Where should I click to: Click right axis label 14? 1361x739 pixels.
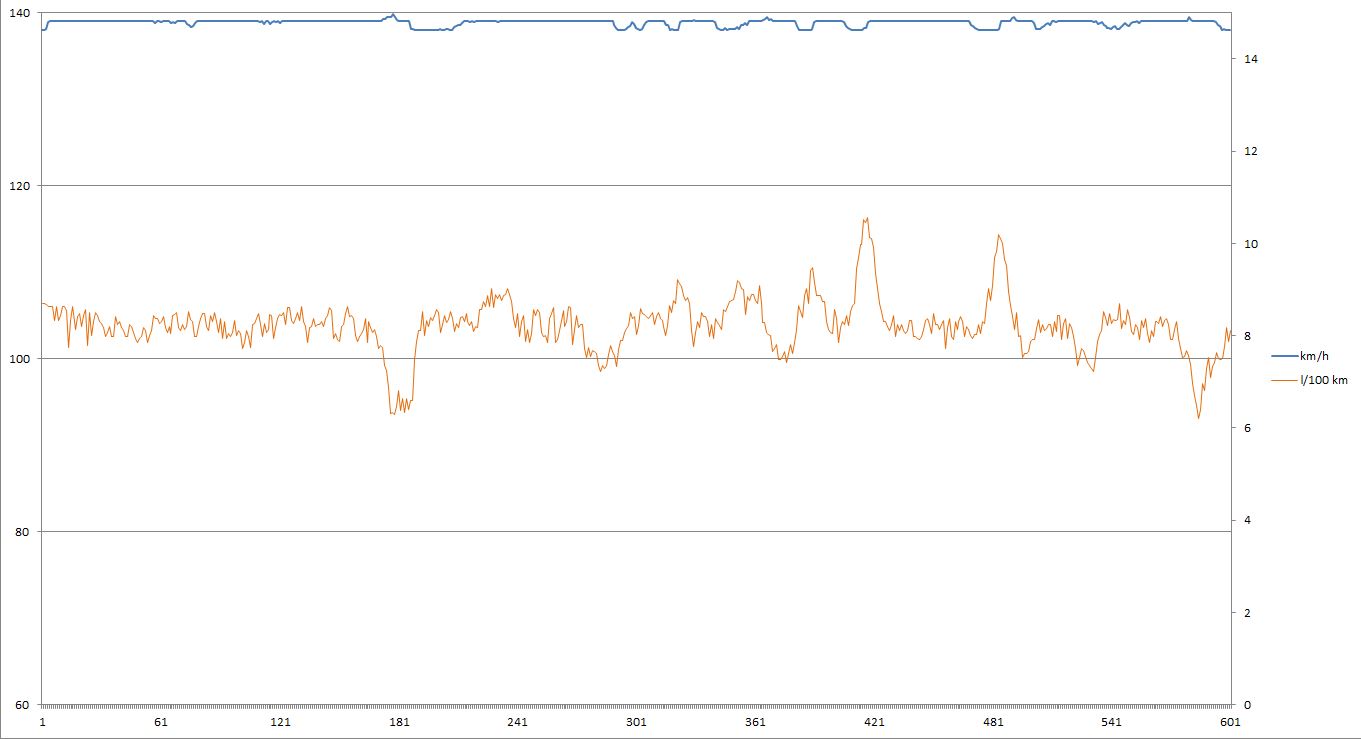(1249, 60)
